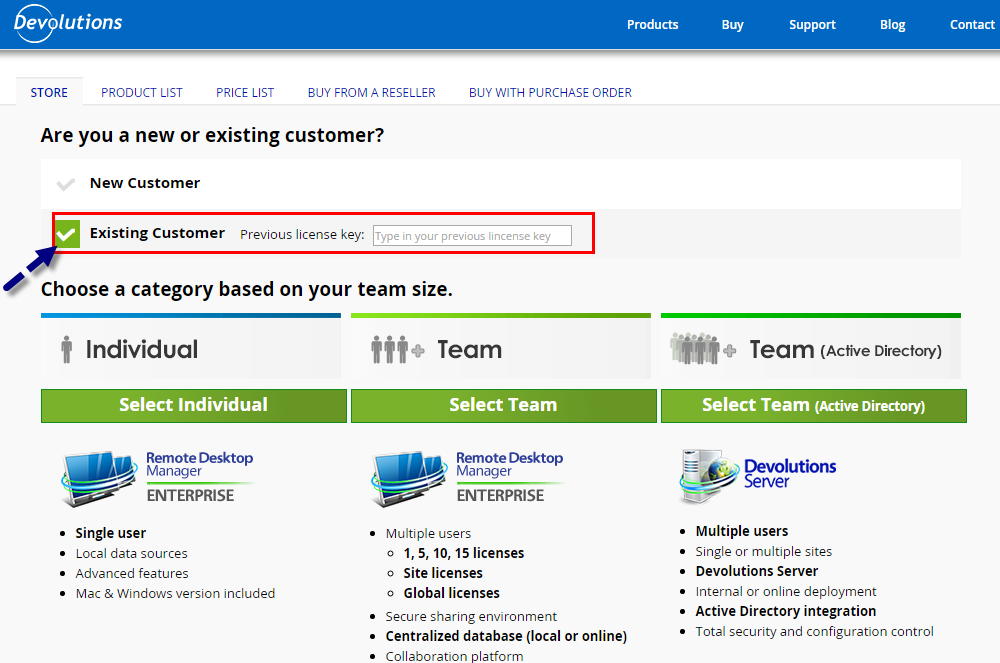Open the Products menu
Viewport: 1000px width, 663px height.
click(x=652, y=25)
